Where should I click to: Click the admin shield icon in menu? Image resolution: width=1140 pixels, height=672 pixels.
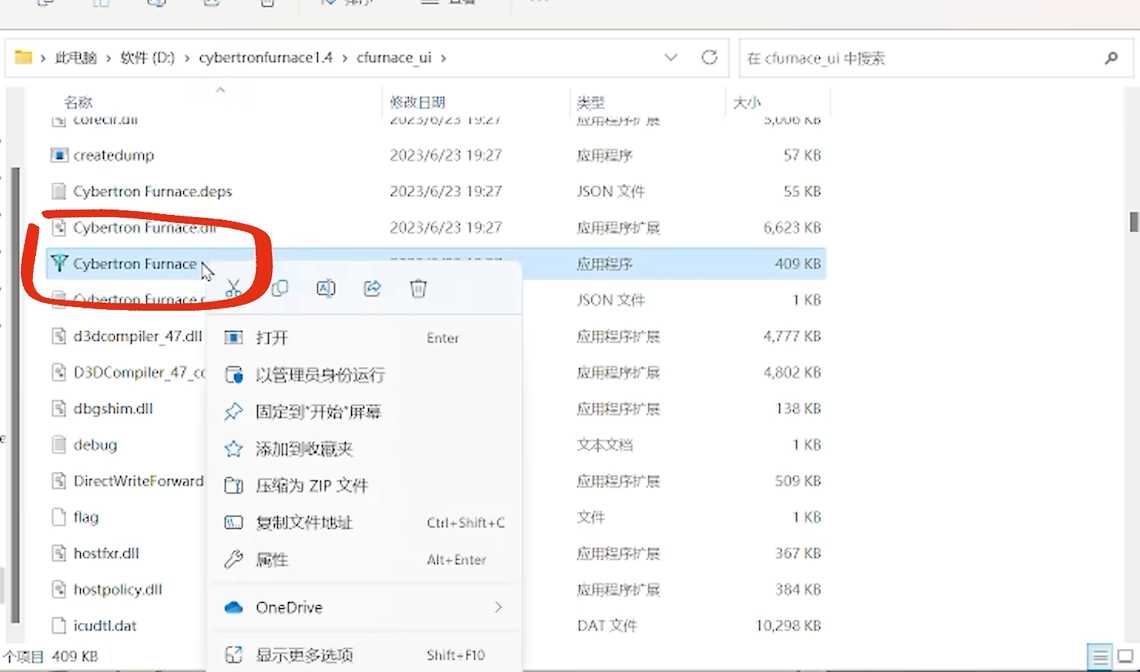(233, 375)
